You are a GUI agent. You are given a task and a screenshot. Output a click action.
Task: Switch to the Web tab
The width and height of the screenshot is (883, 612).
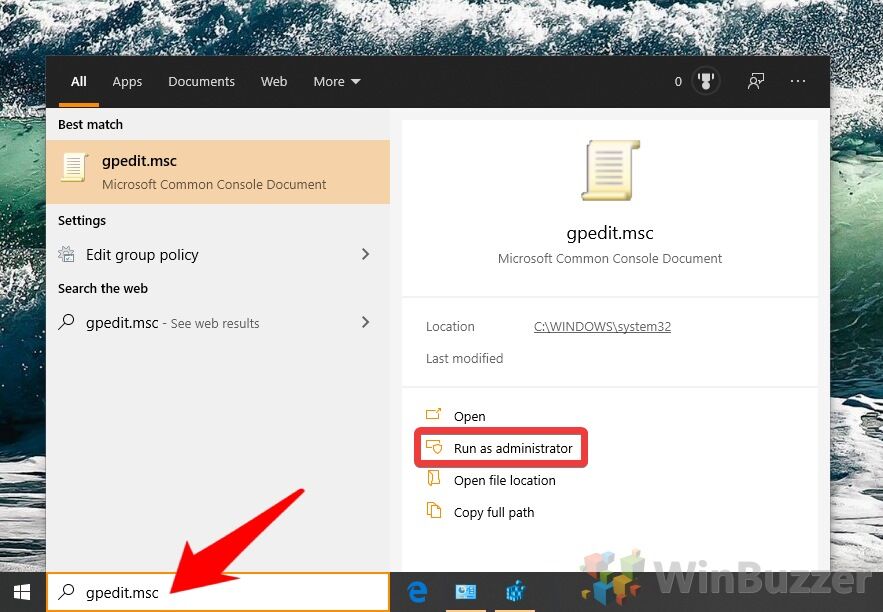[274, 82]
